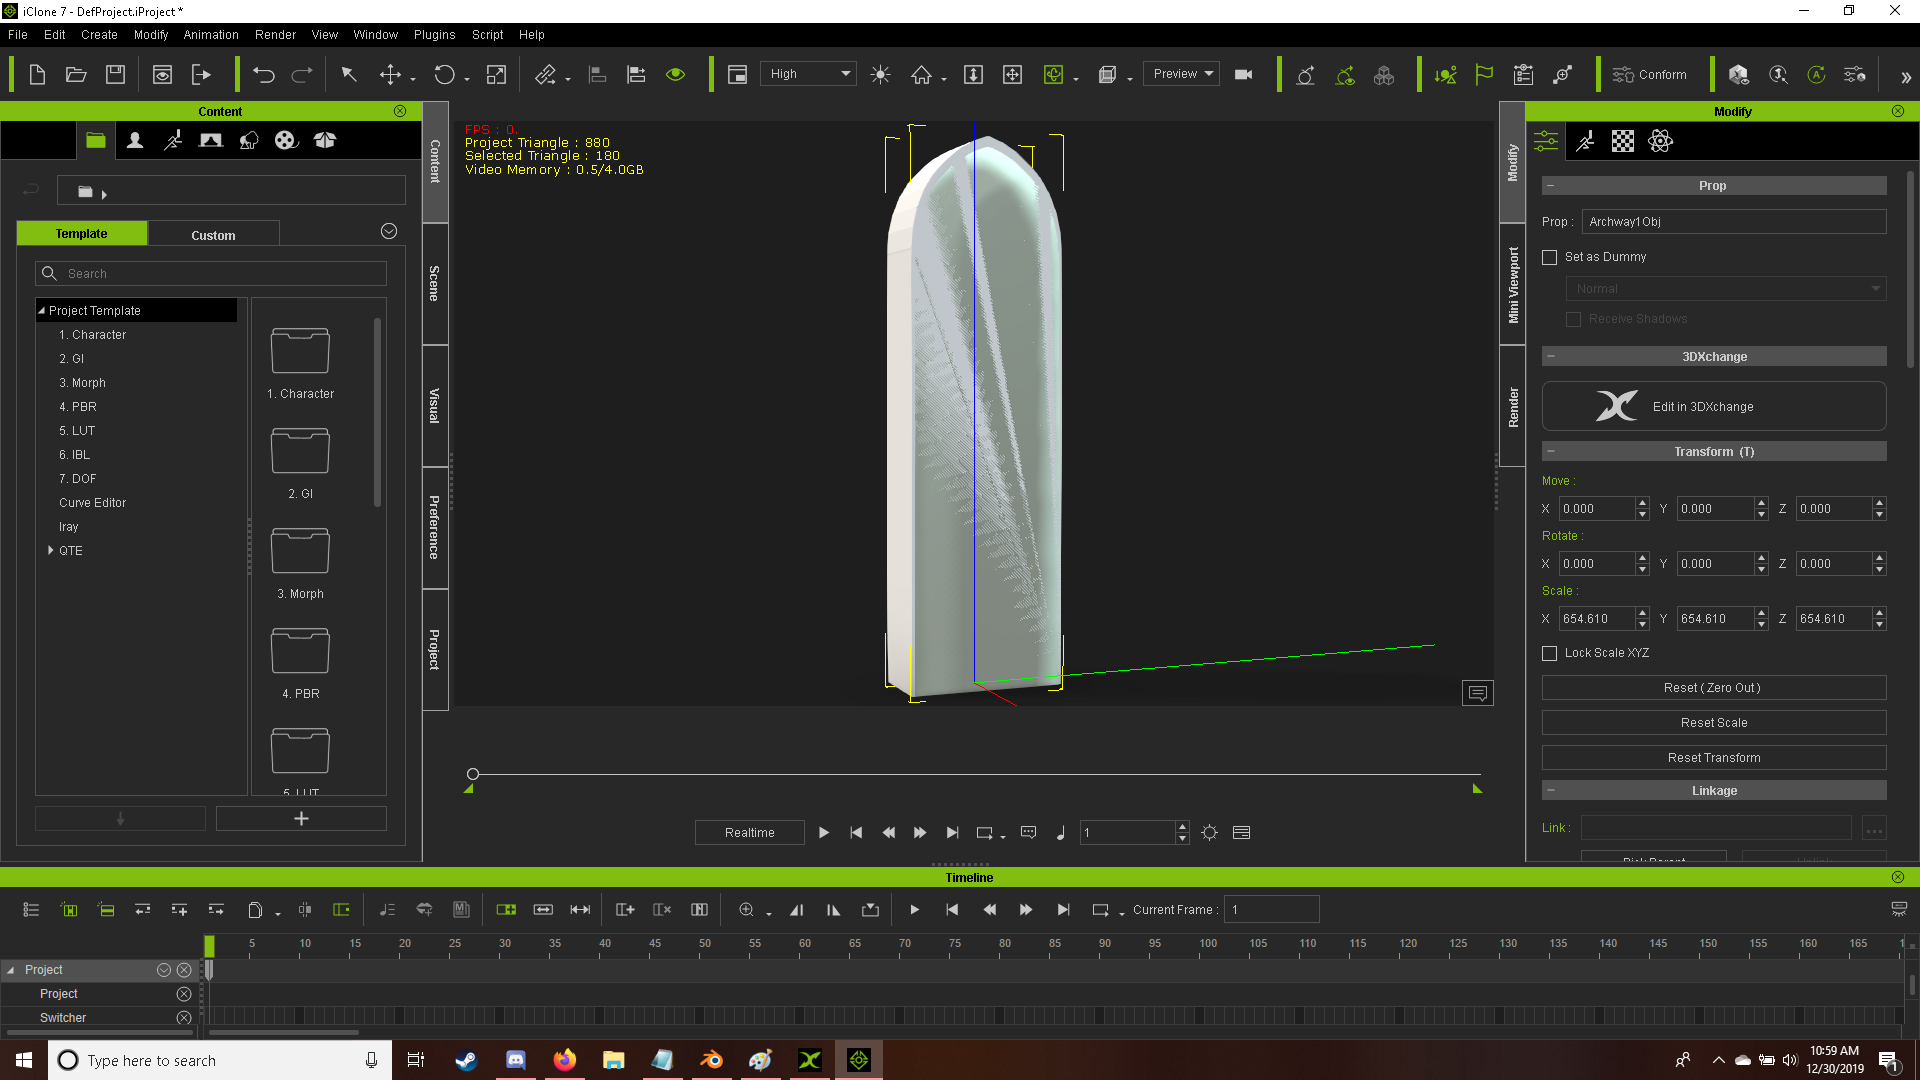
Task: Click the Undo arrow icon
Action: tap(263, 75)
